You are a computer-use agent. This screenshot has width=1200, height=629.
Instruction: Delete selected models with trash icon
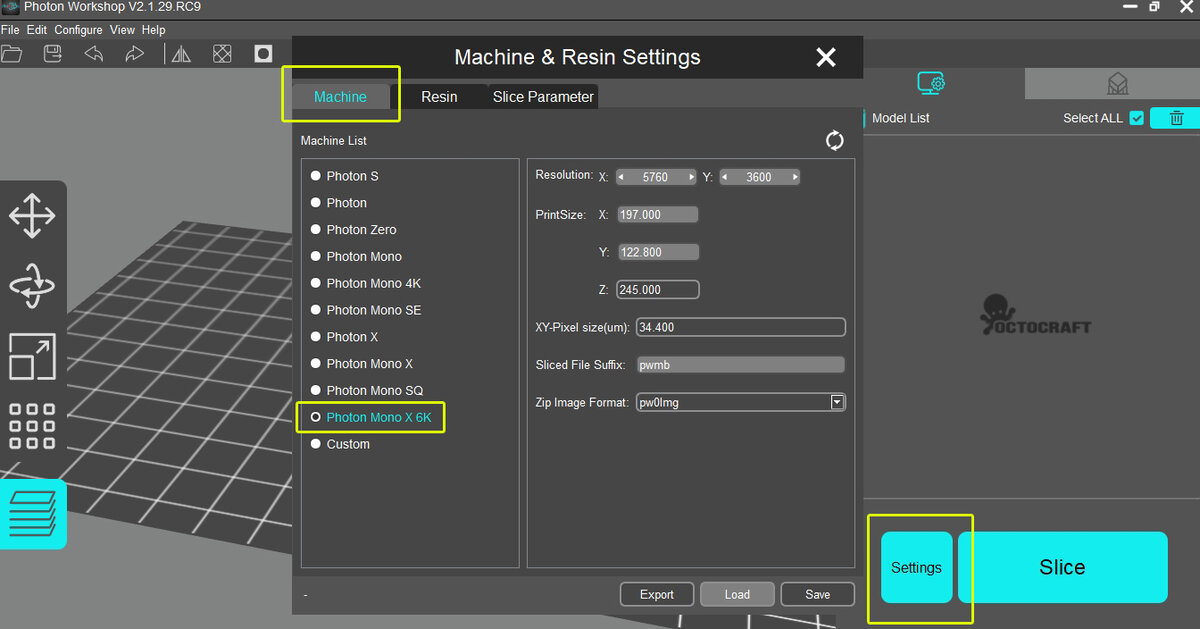pyautogui.click(x=1176, y=118)
